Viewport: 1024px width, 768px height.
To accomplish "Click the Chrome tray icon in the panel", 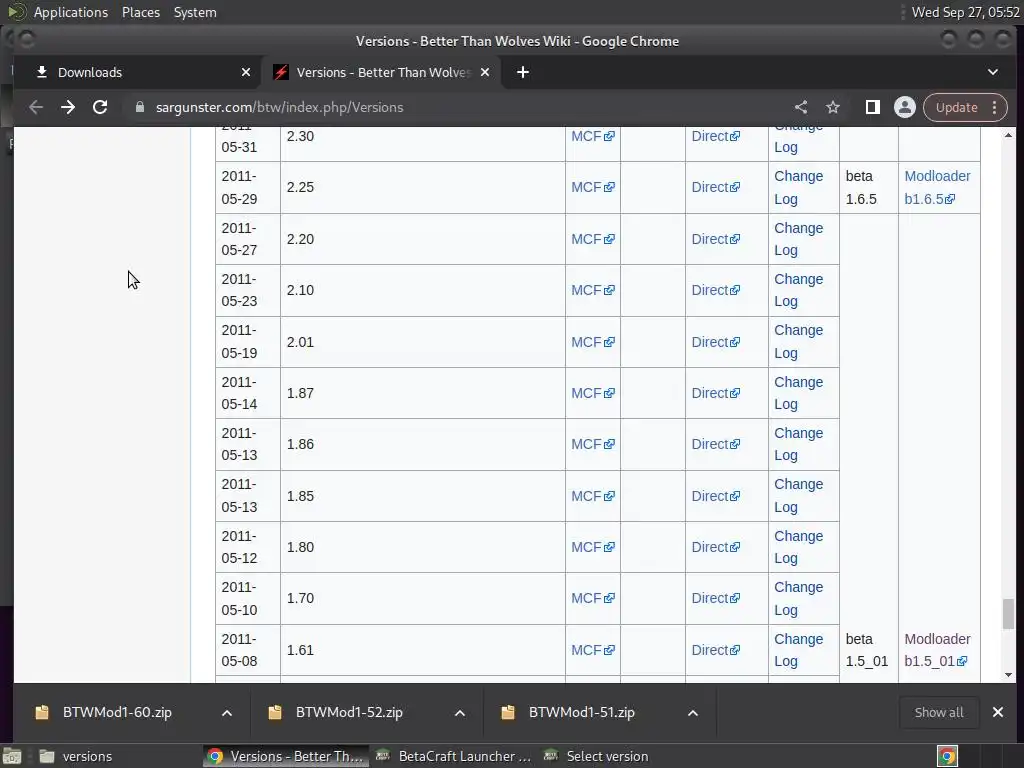I will (x=948, y=756).
